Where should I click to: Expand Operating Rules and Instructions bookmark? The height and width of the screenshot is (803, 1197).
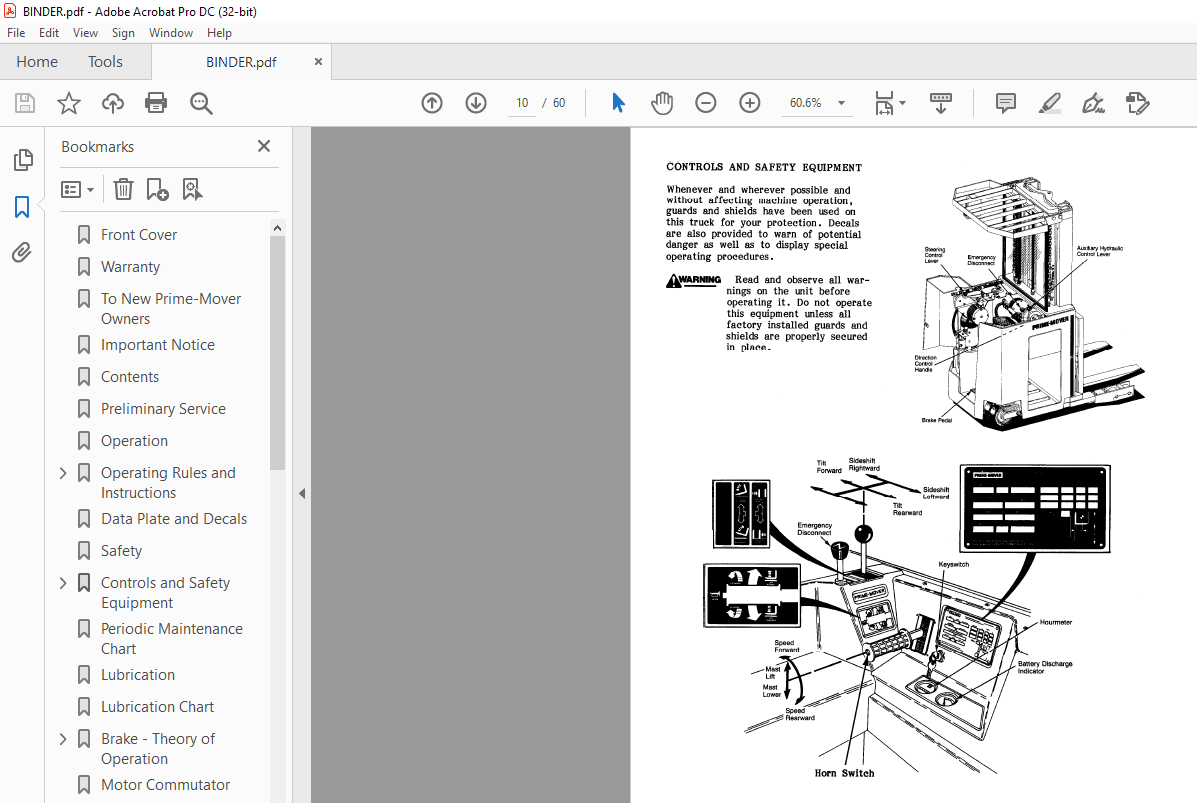point(62,472)
